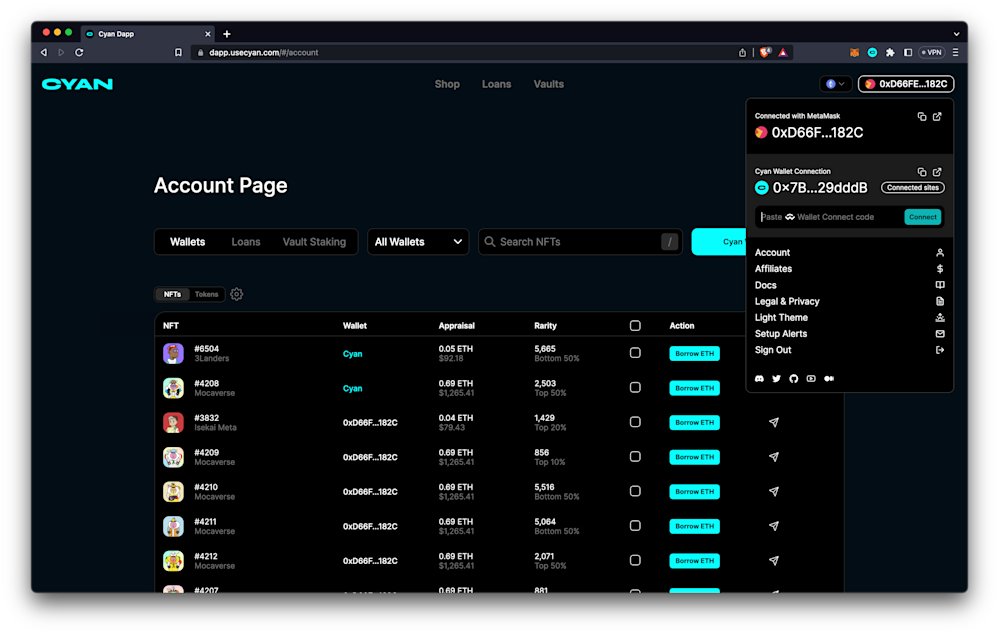Open the browser tab list chevron

coord(956,34)
